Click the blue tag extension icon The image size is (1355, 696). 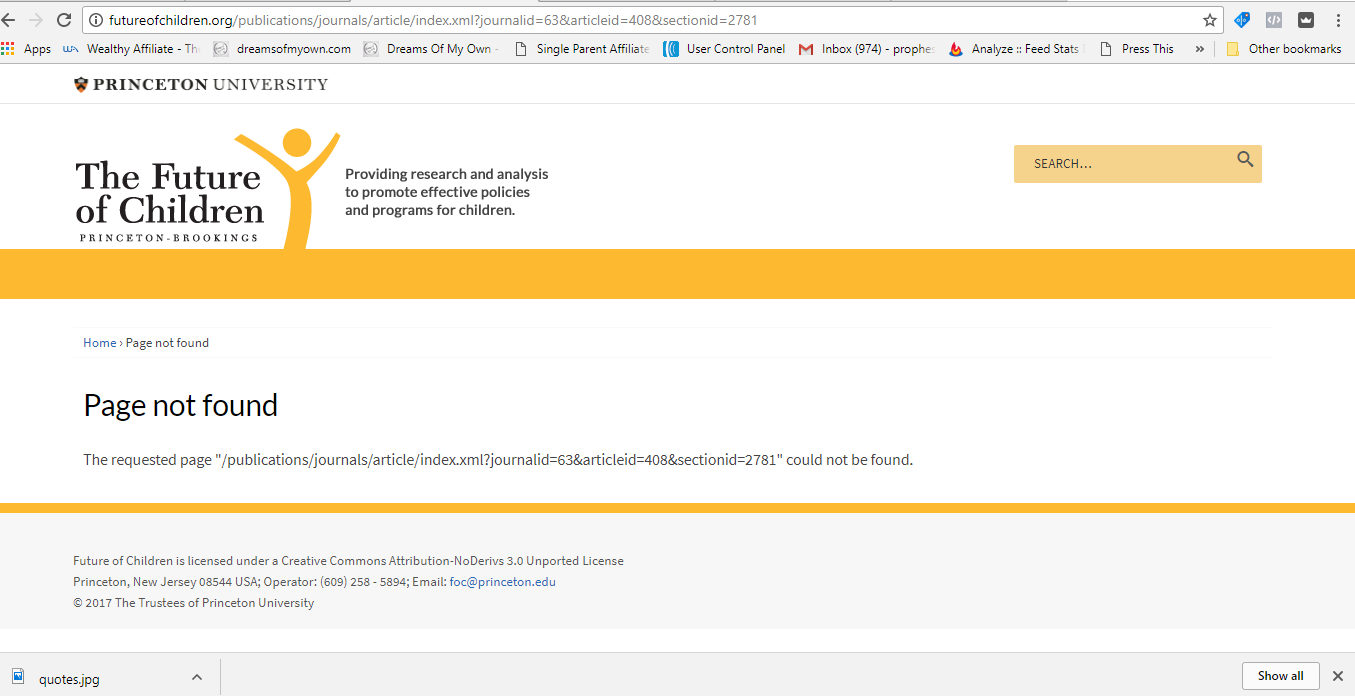tap(1242, 20)
